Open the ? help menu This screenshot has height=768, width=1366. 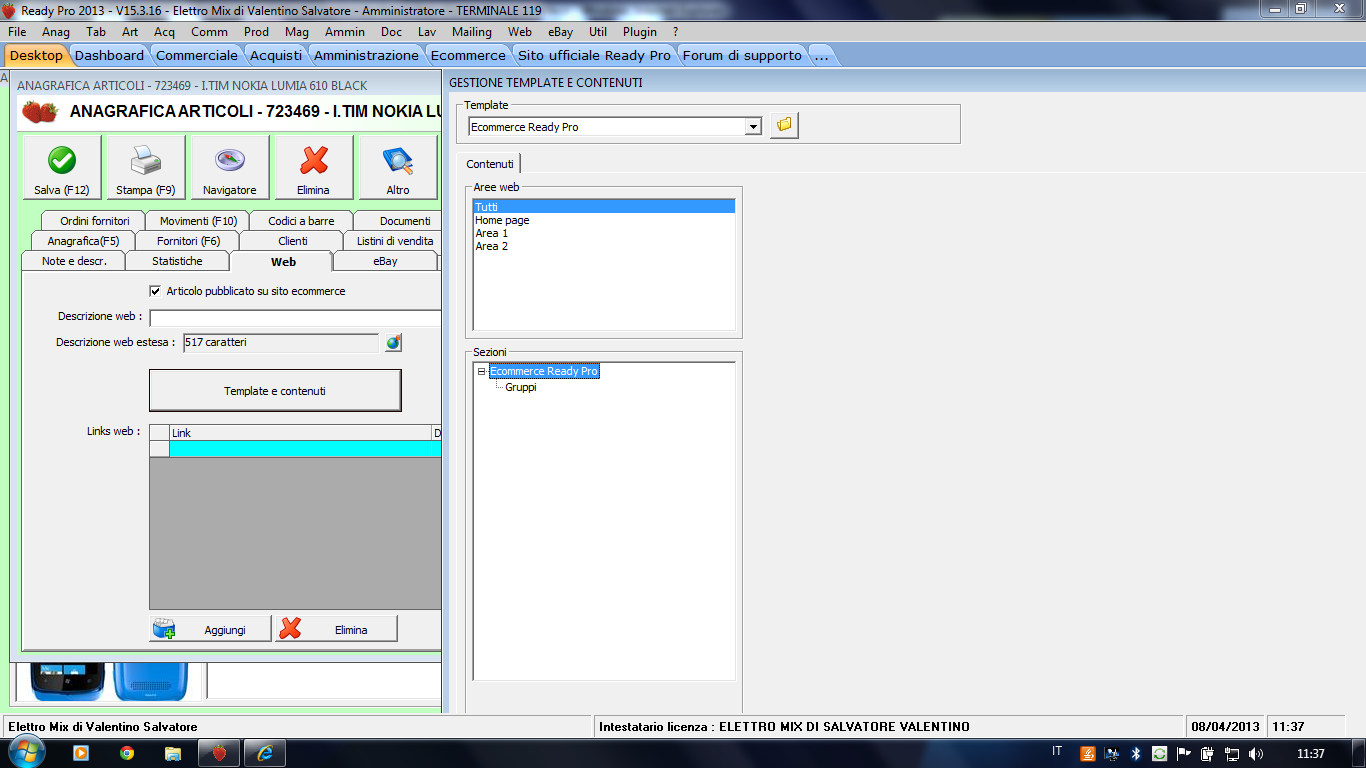(676, 32)
